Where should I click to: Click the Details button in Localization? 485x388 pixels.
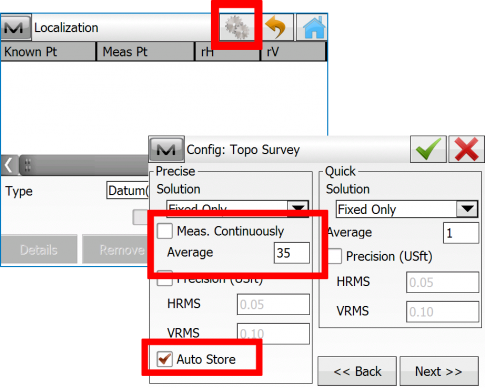39,250
